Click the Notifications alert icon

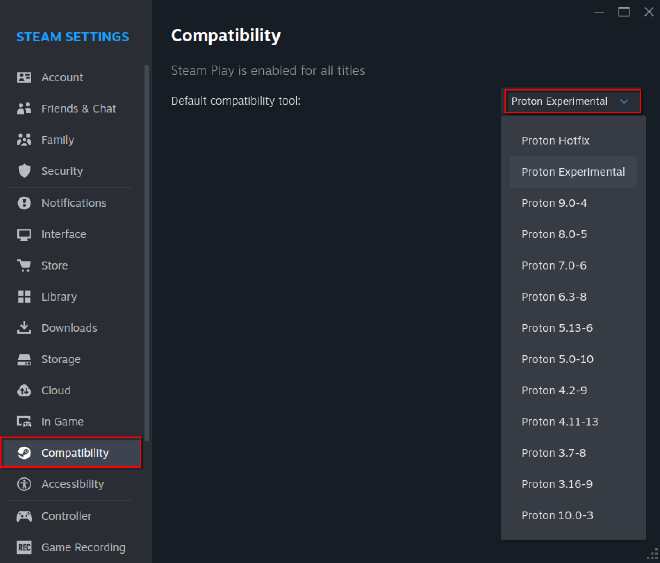click(24, 203)
